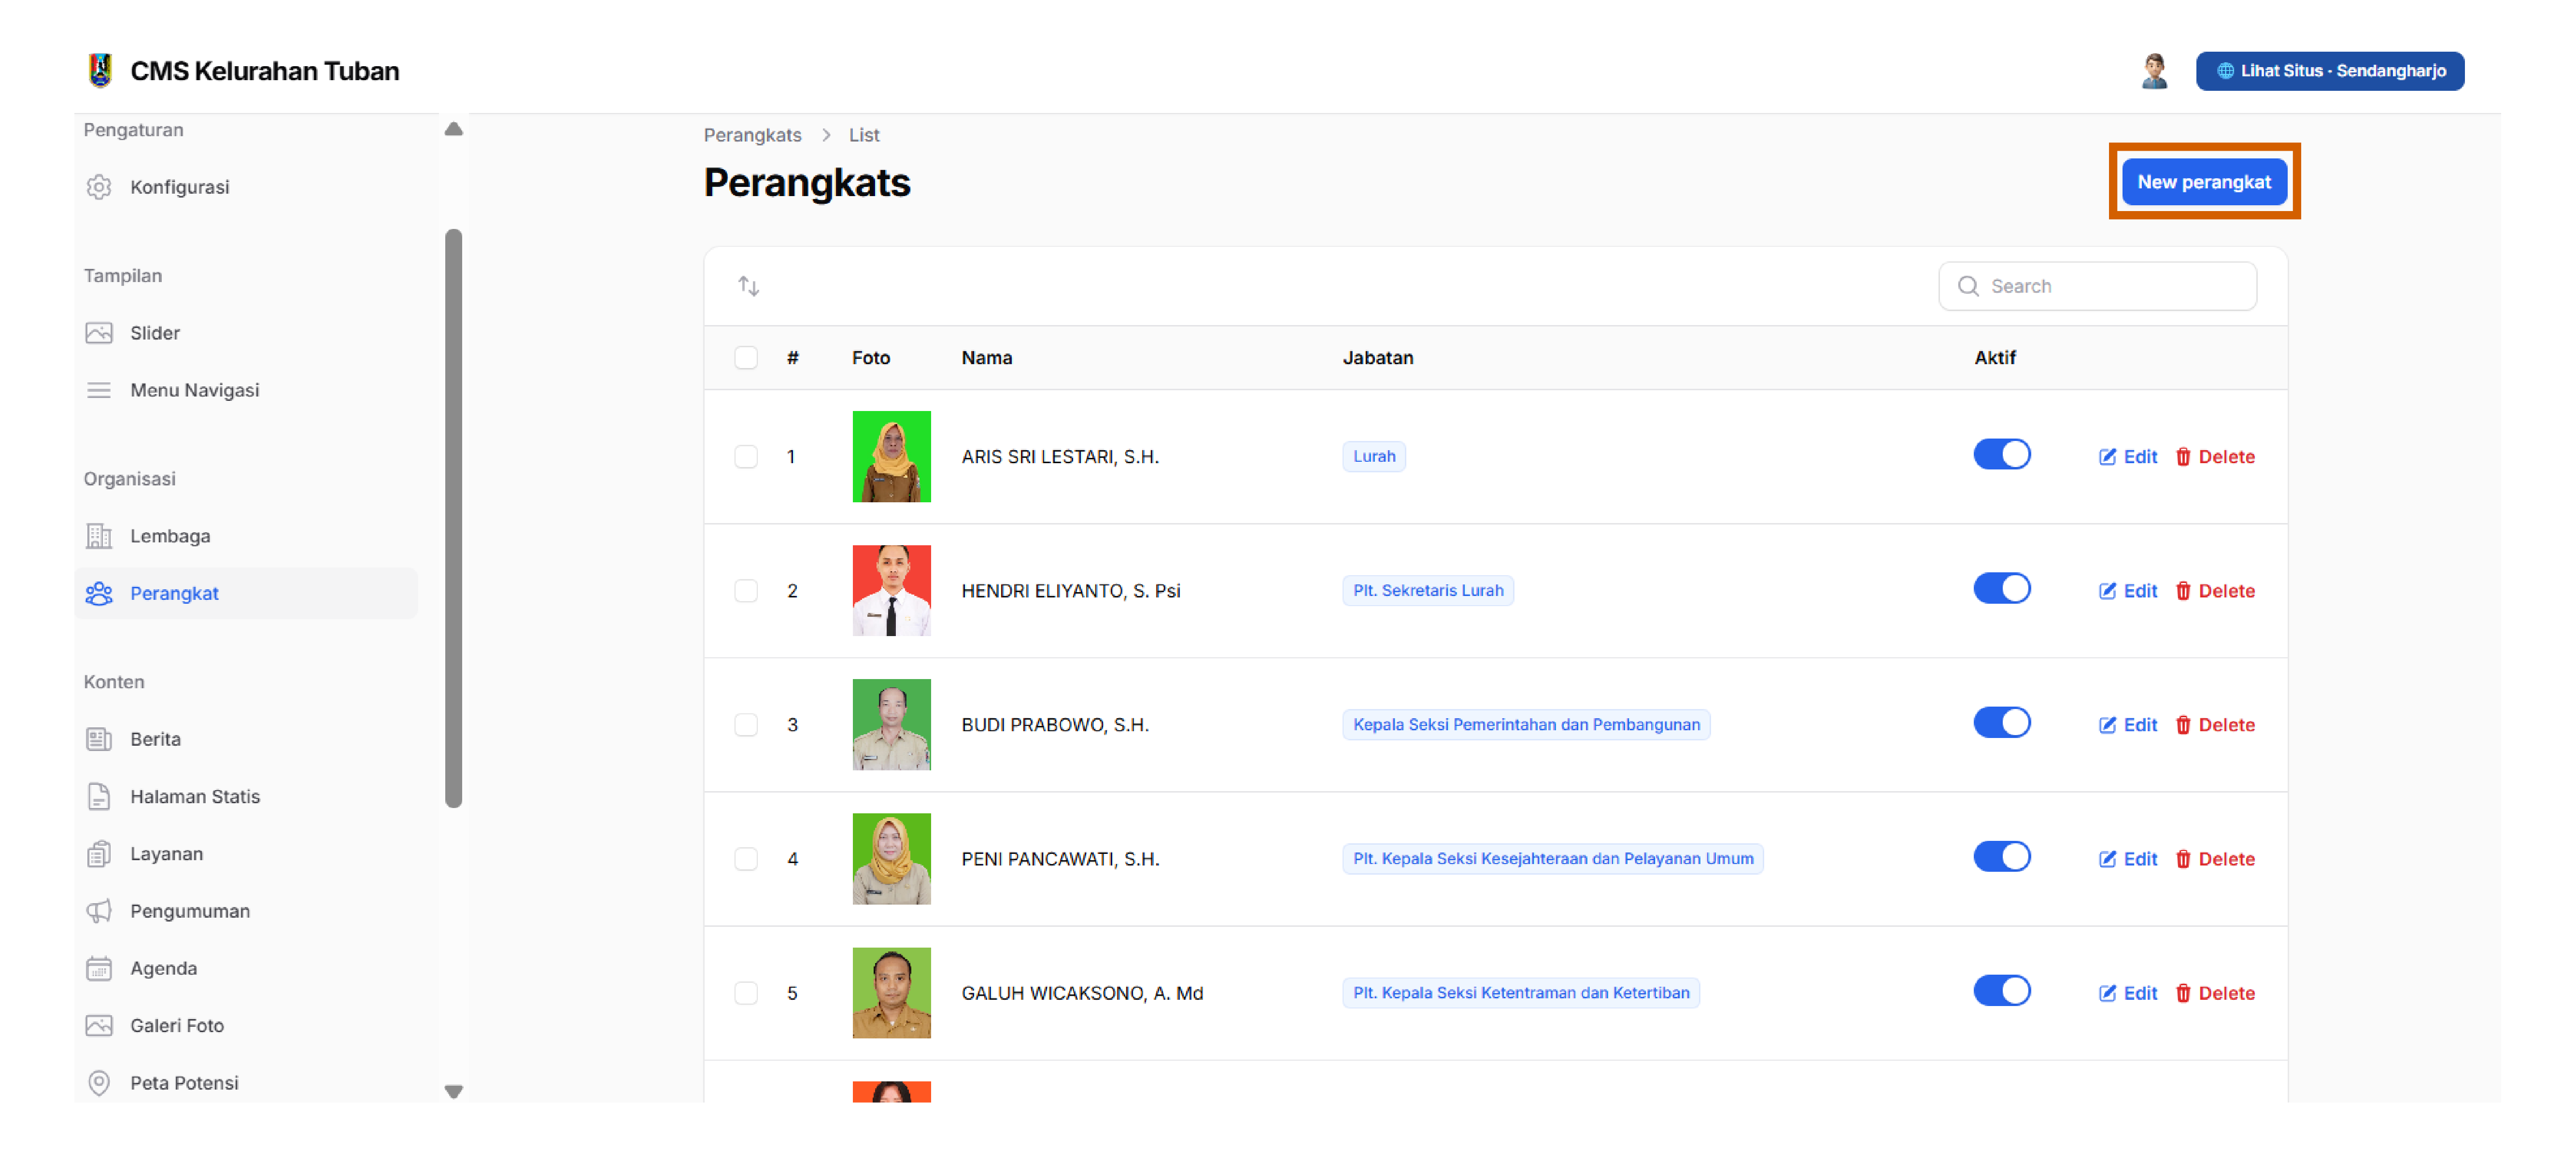
Task: Open Berita in the sidebar
Action: 246,739
